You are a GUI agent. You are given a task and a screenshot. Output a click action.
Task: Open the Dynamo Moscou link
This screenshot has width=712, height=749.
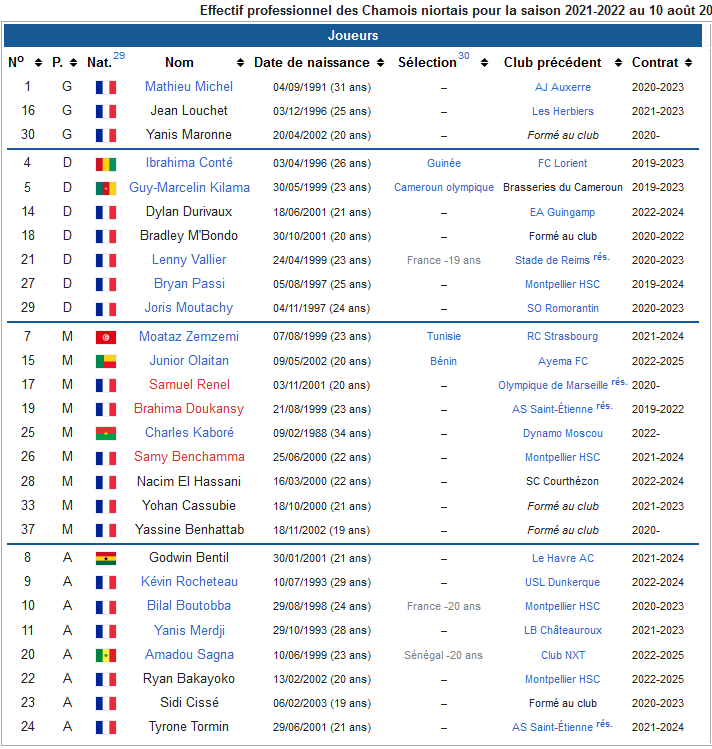[x=563, y=433]
